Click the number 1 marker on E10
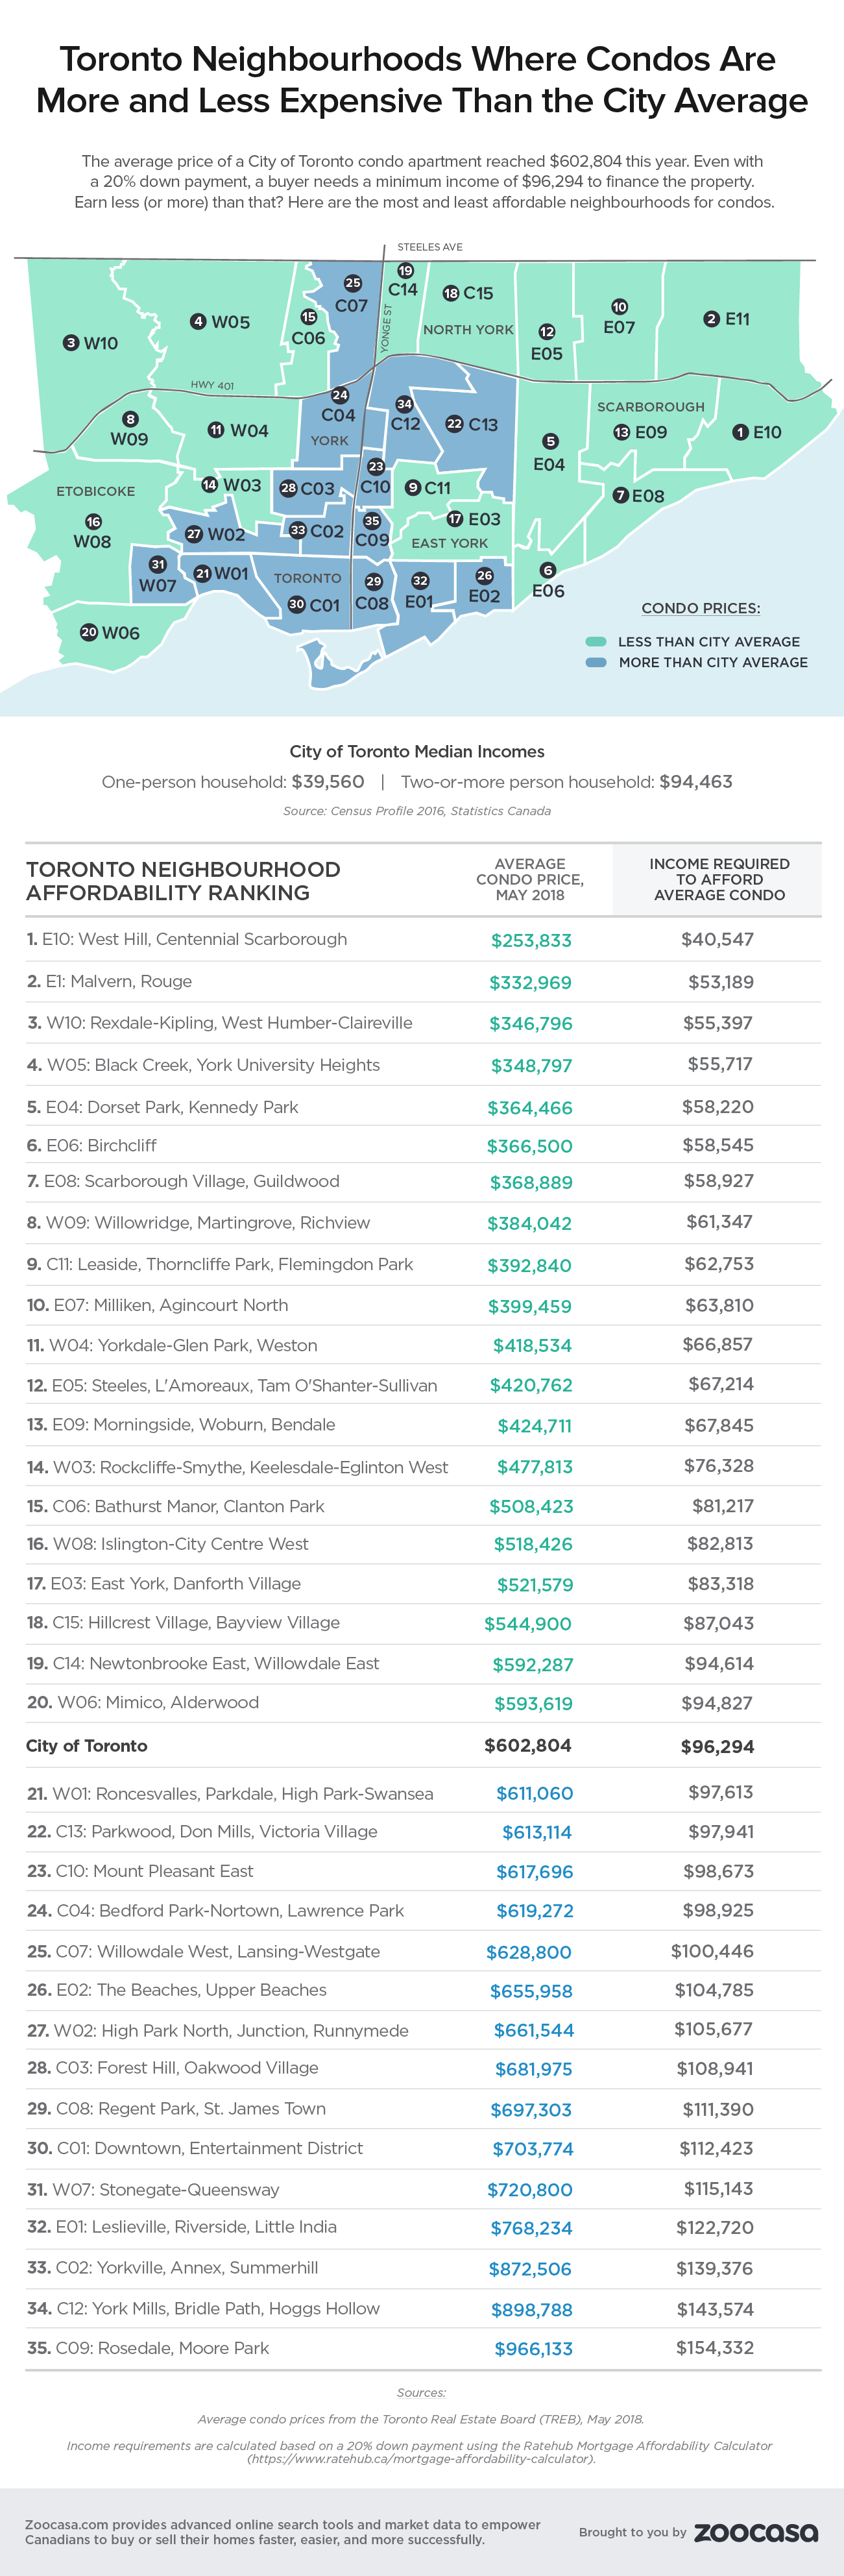This screenshot has width=844, height=2576. (x=740, y=432)
